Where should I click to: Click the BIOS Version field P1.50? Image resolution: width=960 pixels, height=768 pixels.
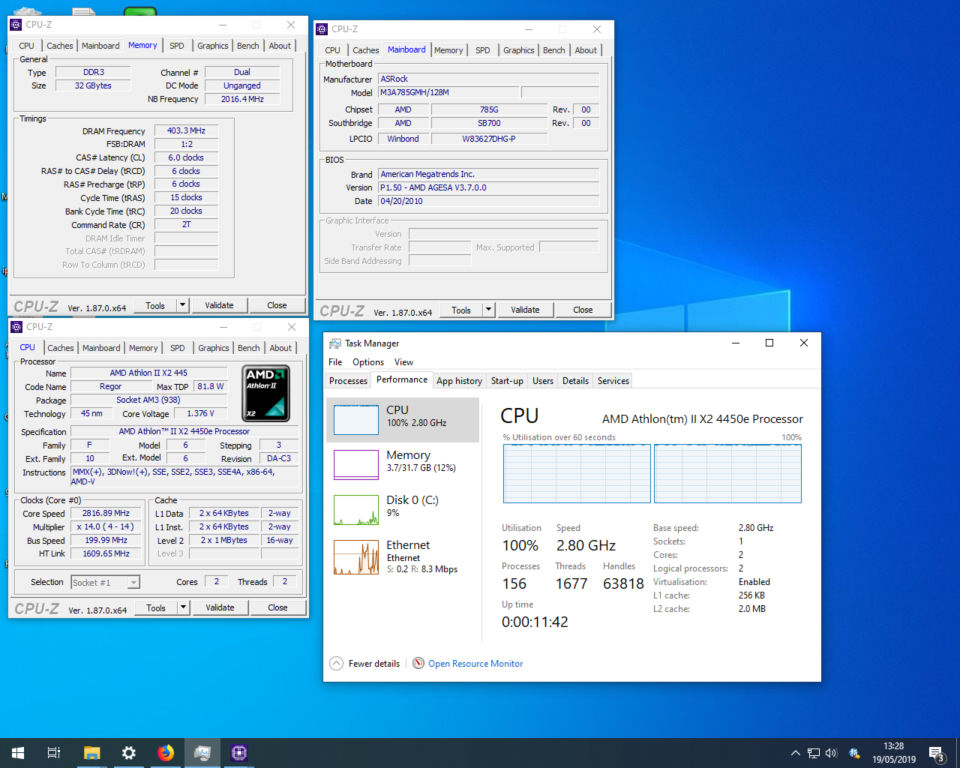point(489,187)
